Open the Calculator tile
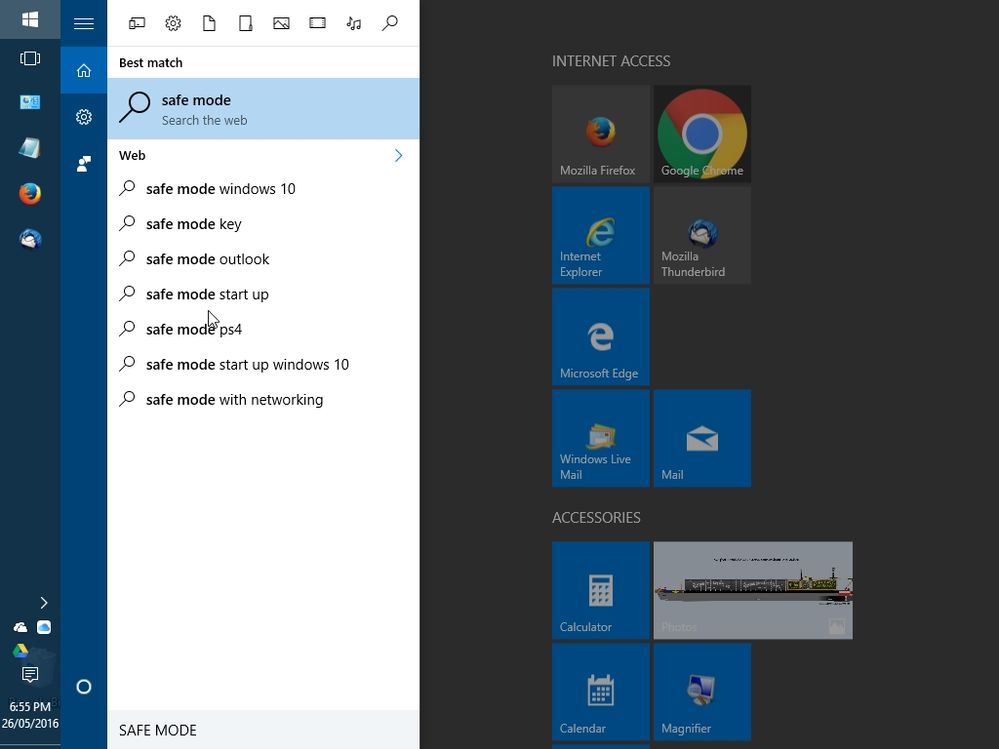The height and width of the screenshot is (749, 999). coord(601,590)
